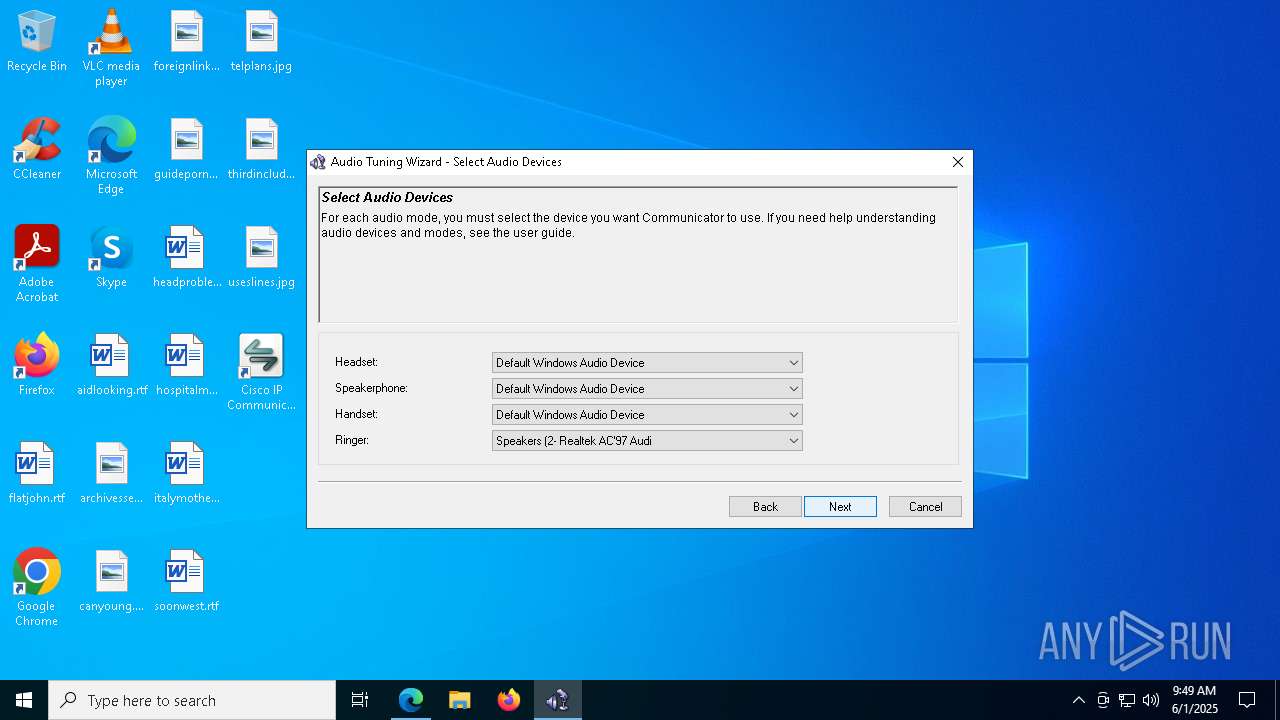Select the Cisco IP Communicator shortcut
The width and height of the screenshot is (1280, 720).
pyautogui.click(x=261, y=372)
